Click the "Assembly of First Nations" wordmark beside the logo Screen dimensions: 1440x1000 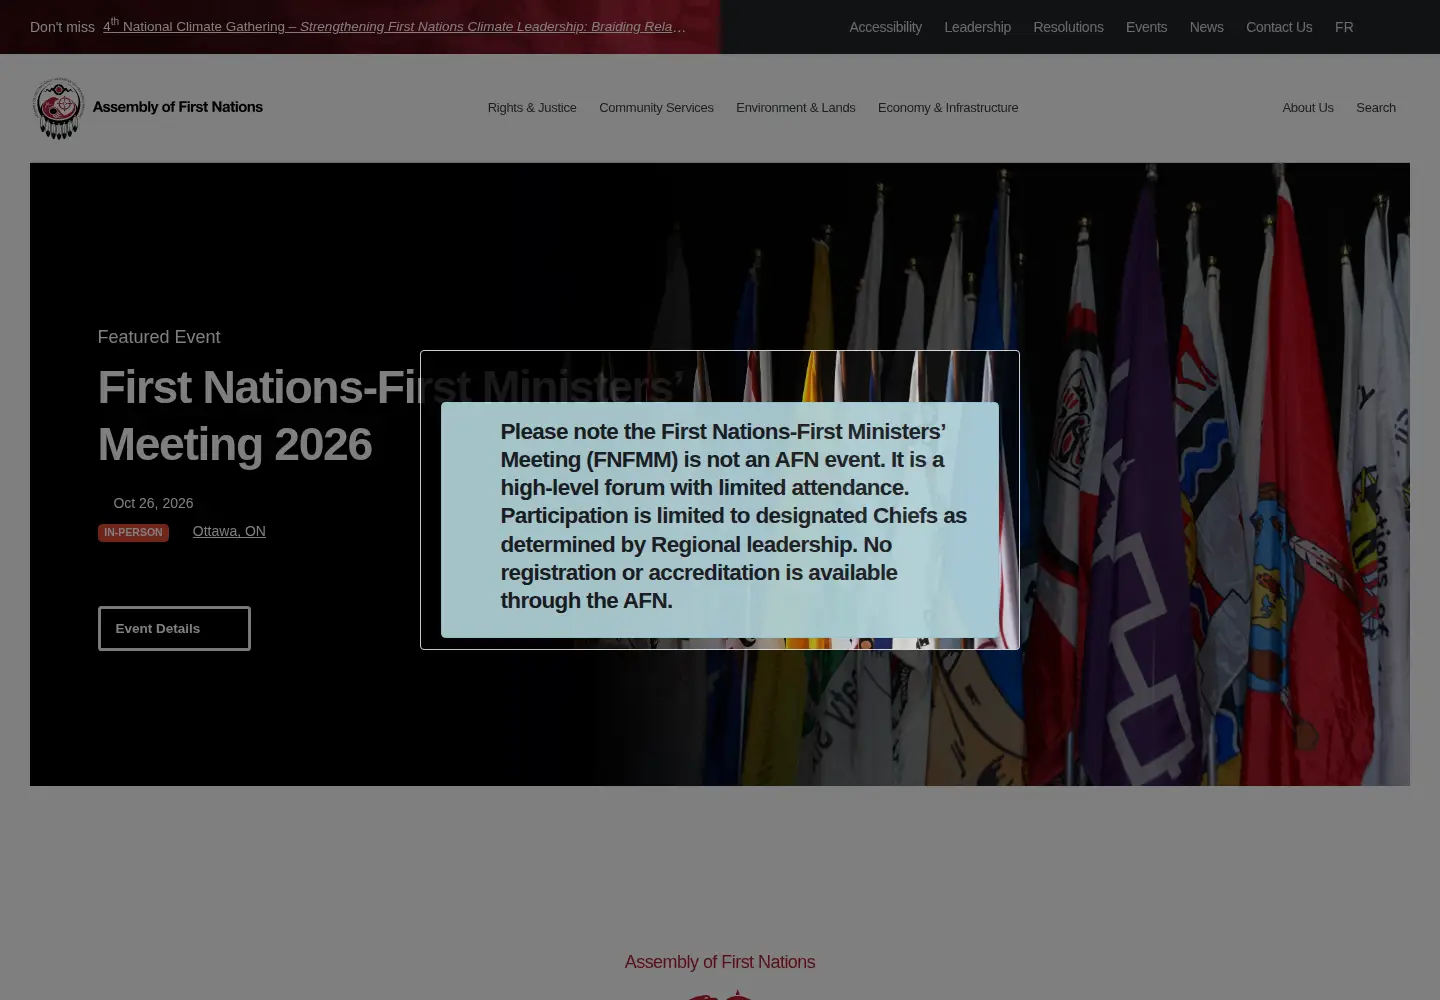coord(178,107)
